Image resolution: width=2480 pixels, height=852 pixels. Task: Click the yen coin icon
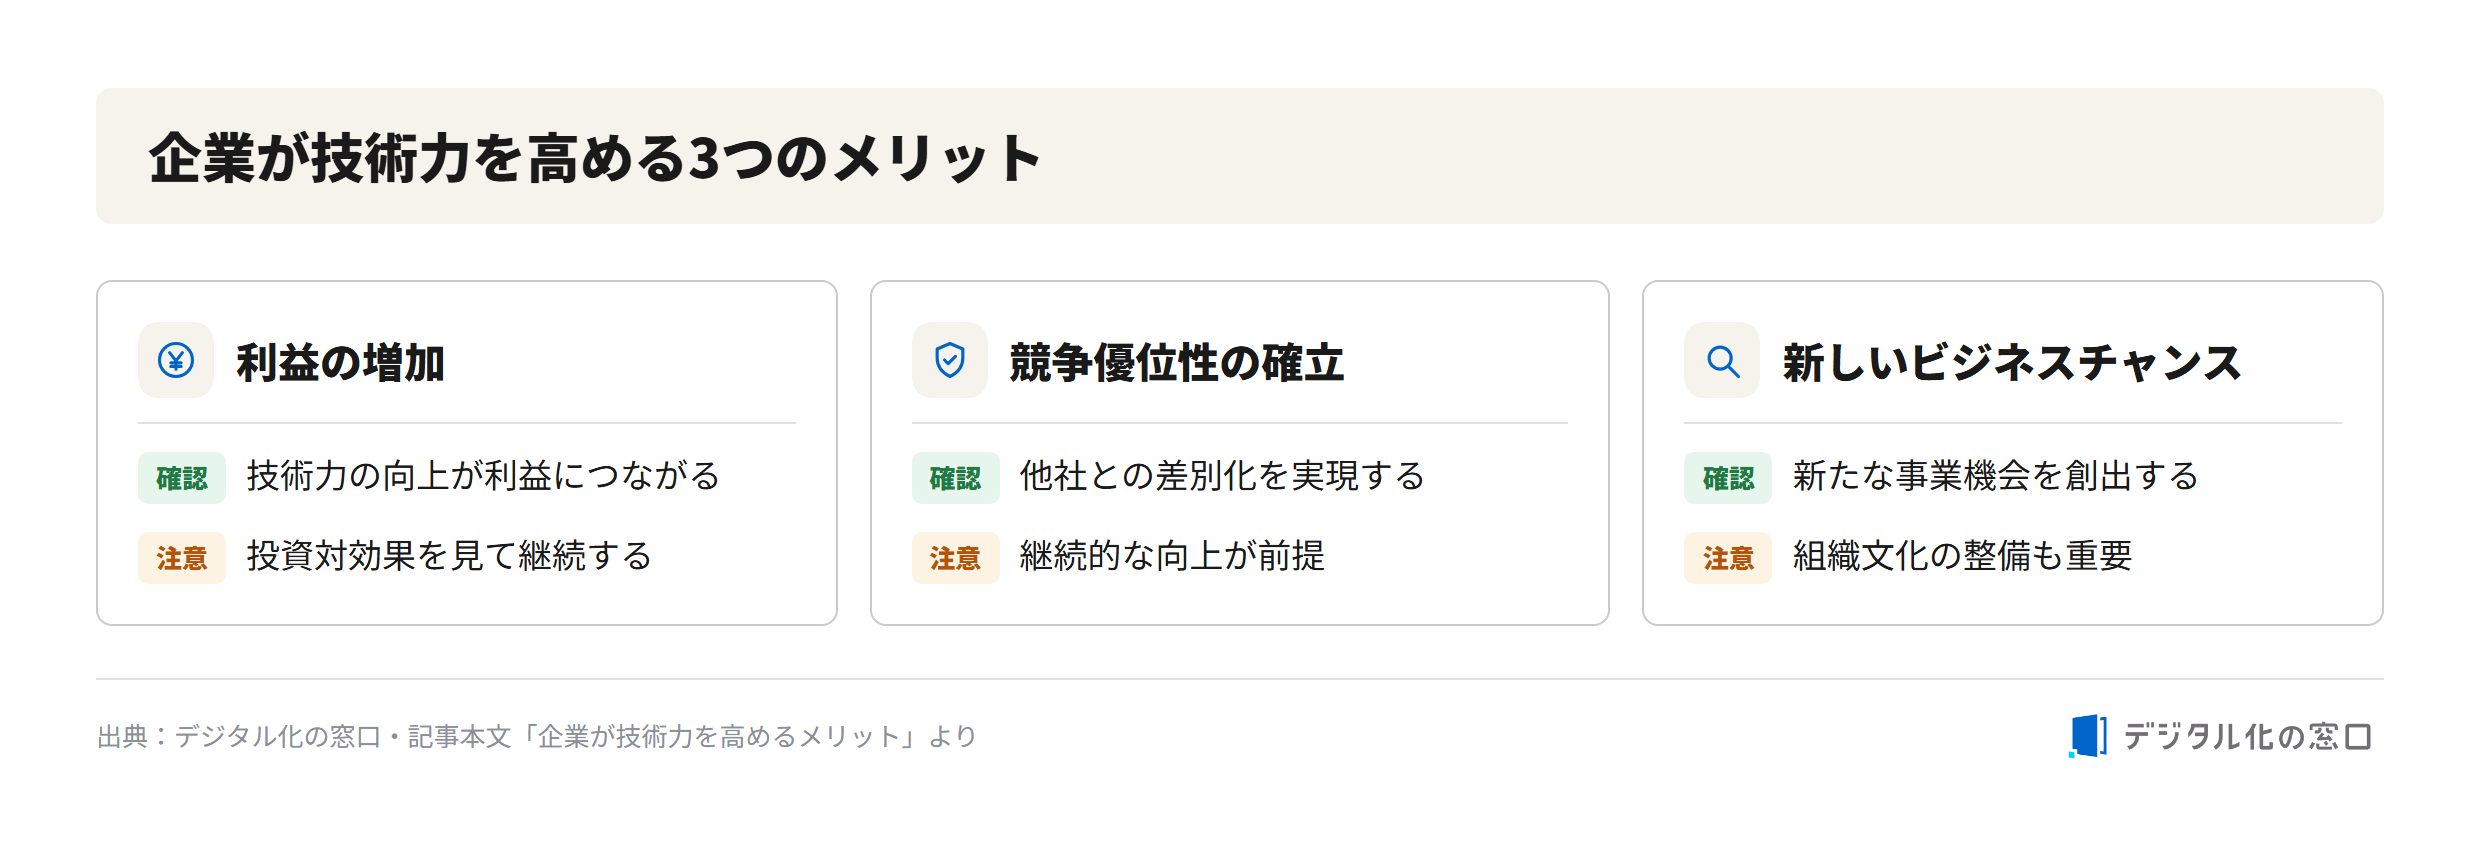(176, 360)
